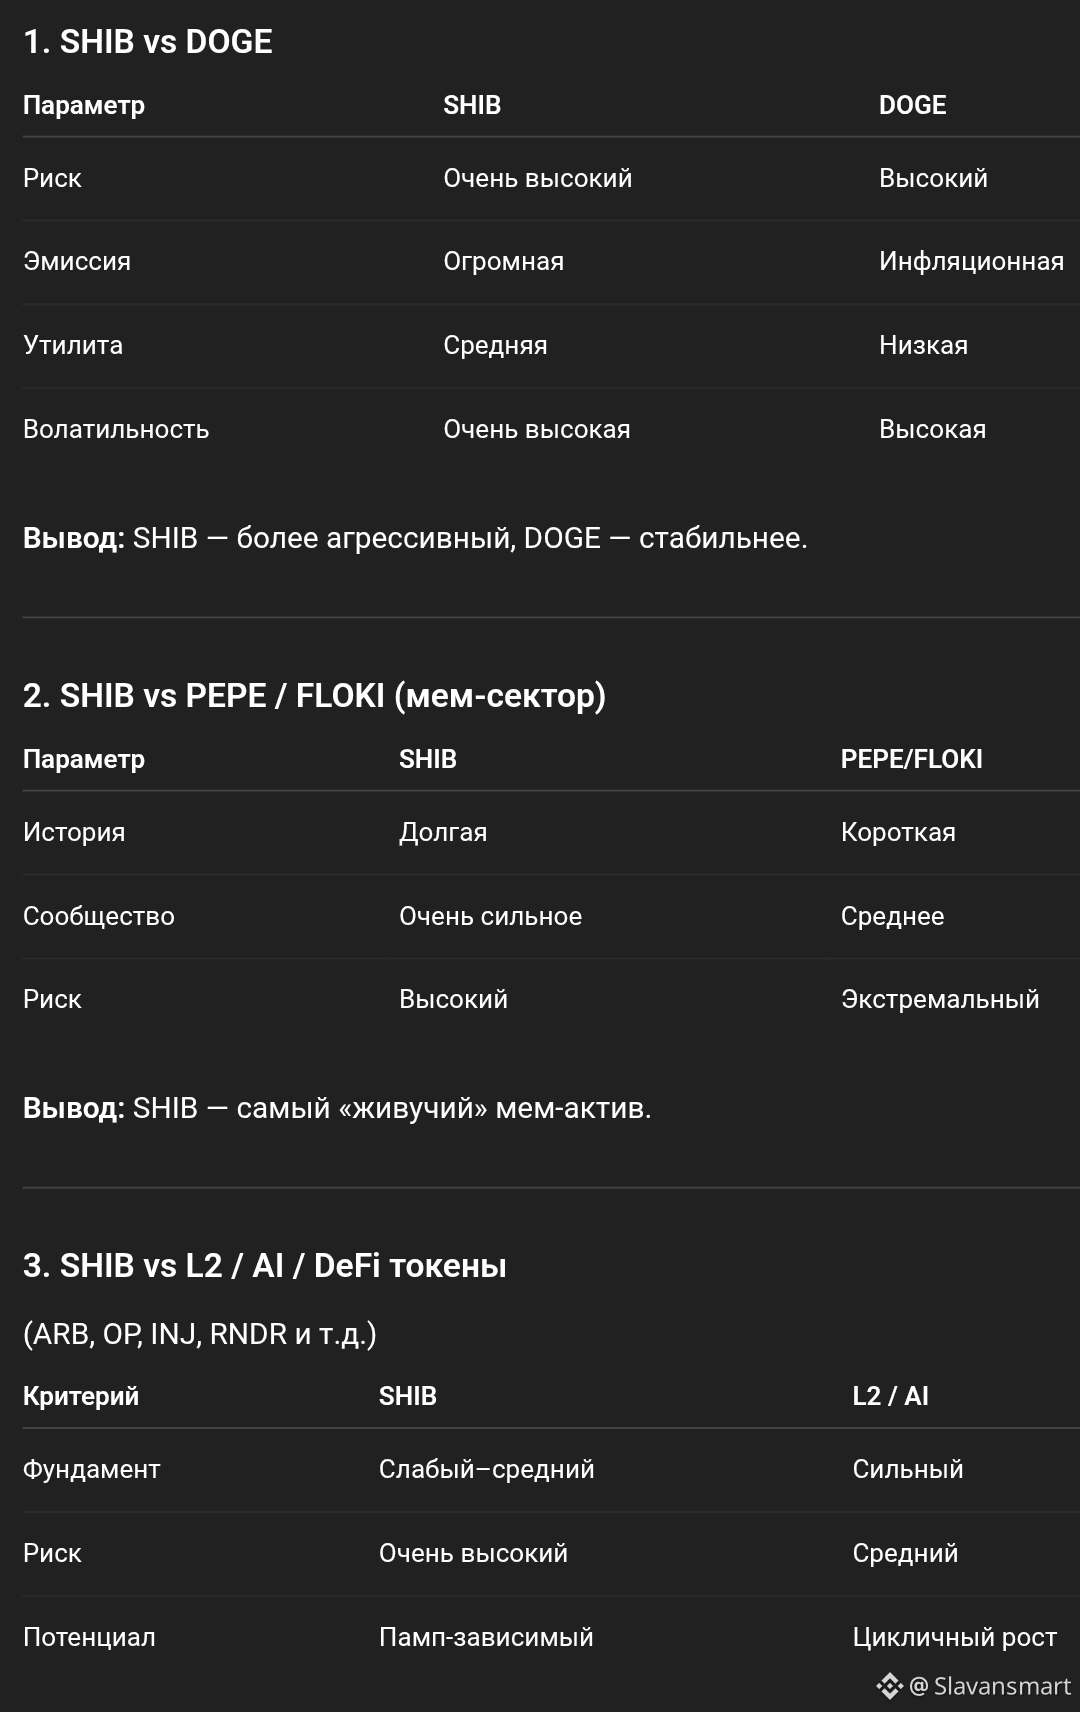Click the heading '3. SHIB vs L2 / AI / DeFi токены'
The height and width of the screenshot is (1712, 1080).
[x=265, y=1266]
